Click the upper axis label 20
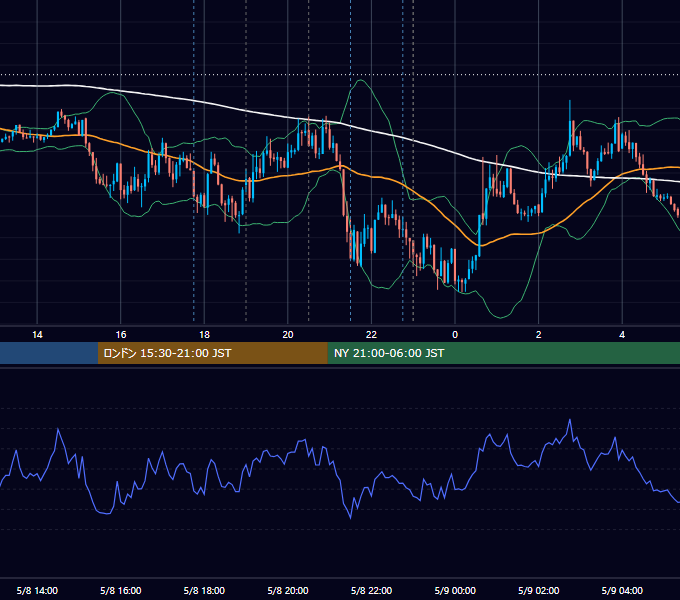680x600 pixels. tap(288, 335)
